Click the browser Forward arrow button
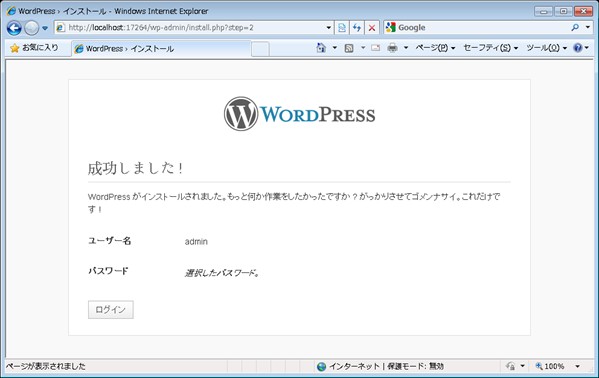 (x=31, y=28)
